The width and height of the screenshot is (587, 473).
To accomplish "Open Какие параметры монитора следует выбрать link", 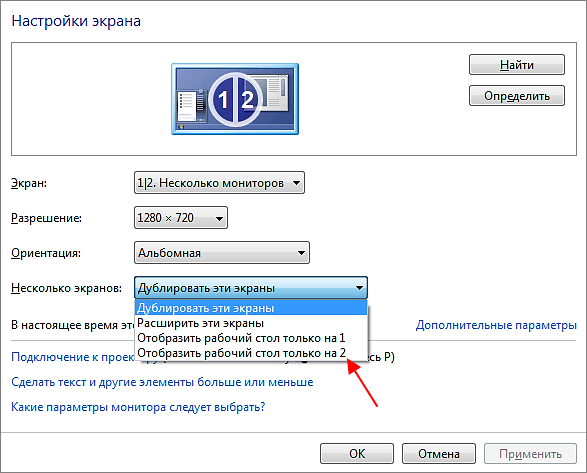I will (138, 407).
